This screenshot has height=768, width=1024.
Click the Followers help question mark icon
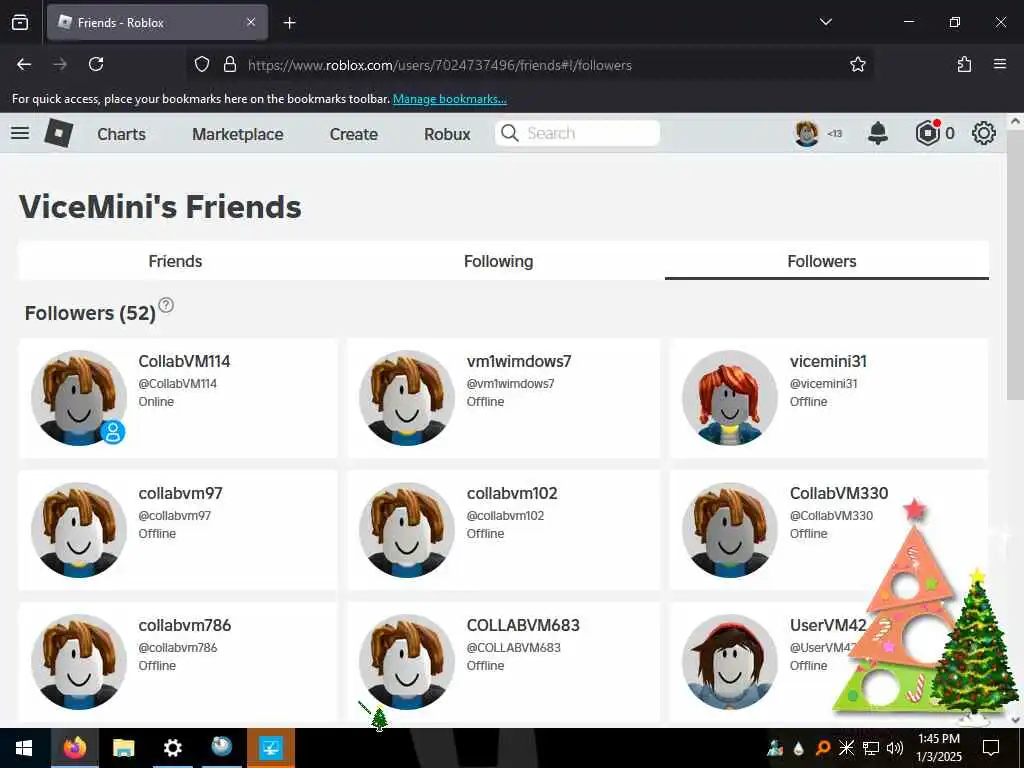click(x=166, y=305)
